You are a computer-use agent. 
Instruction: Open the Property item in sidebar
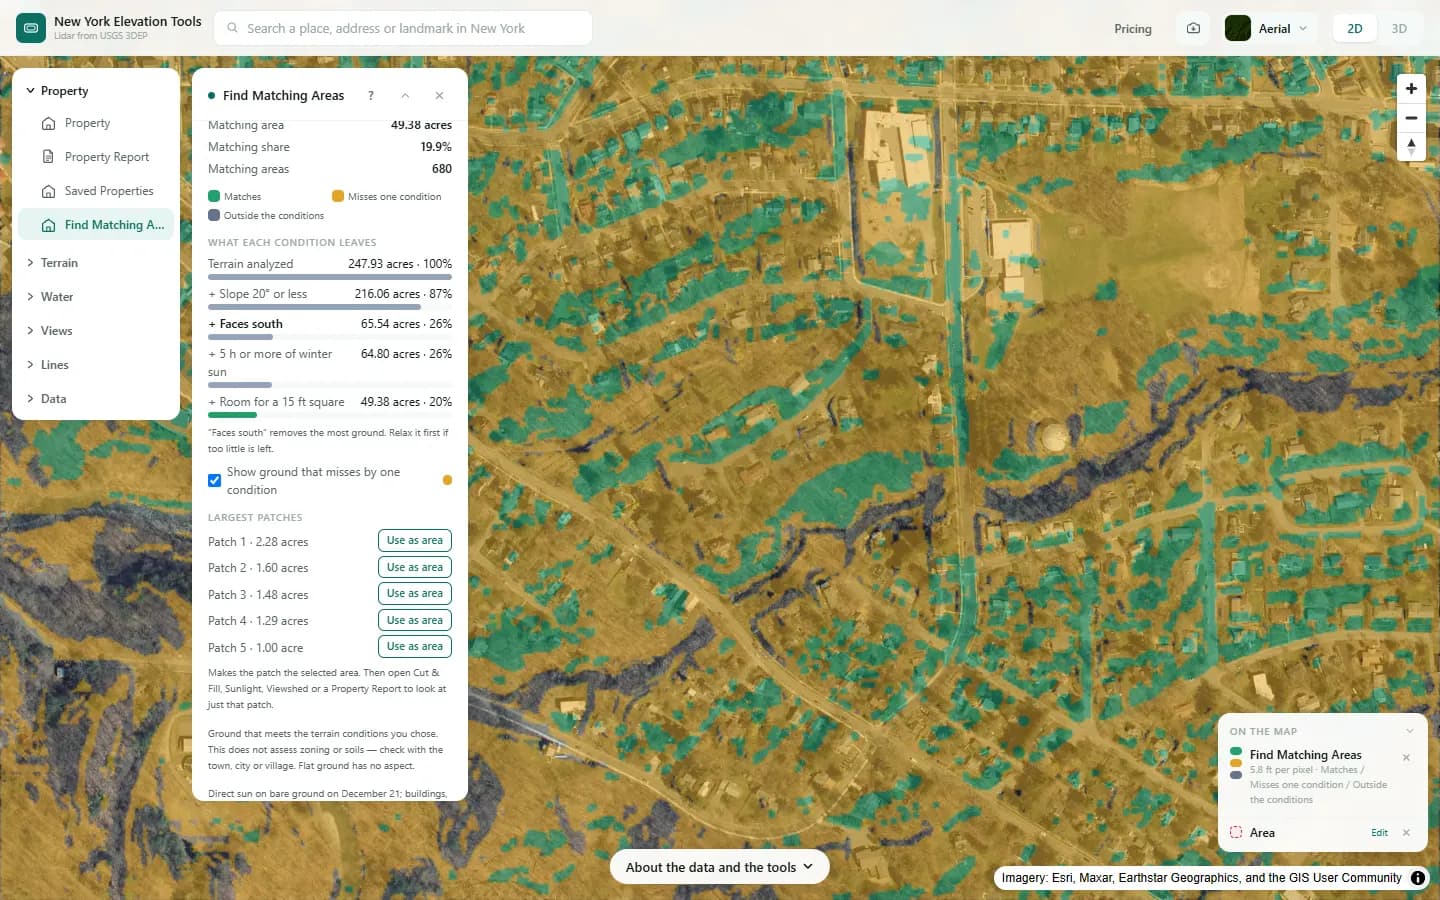96,123
